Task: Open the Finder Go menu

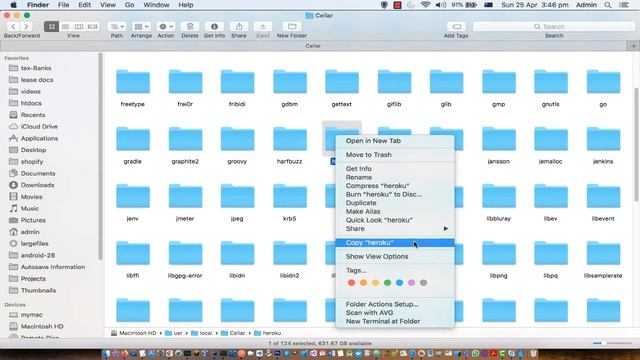Action: (129, 5)
